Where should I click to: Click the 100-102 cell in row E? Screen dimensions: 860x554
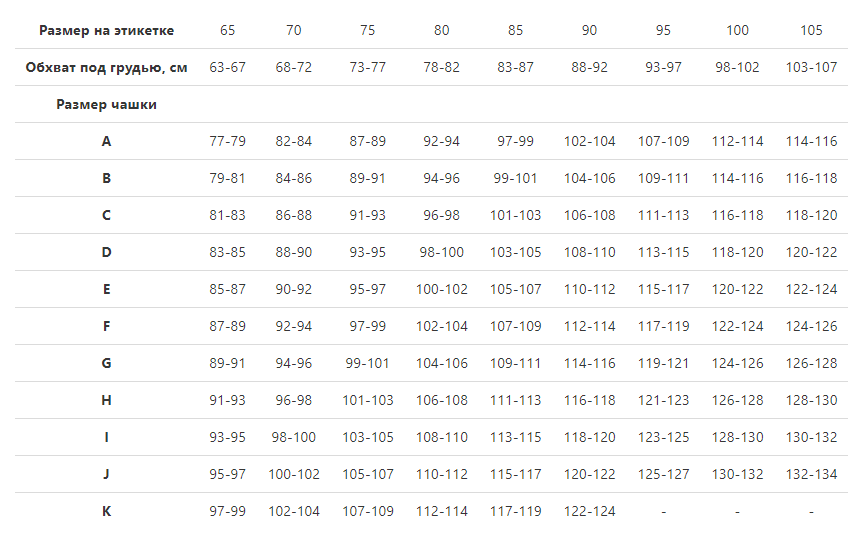coord(442,289)
